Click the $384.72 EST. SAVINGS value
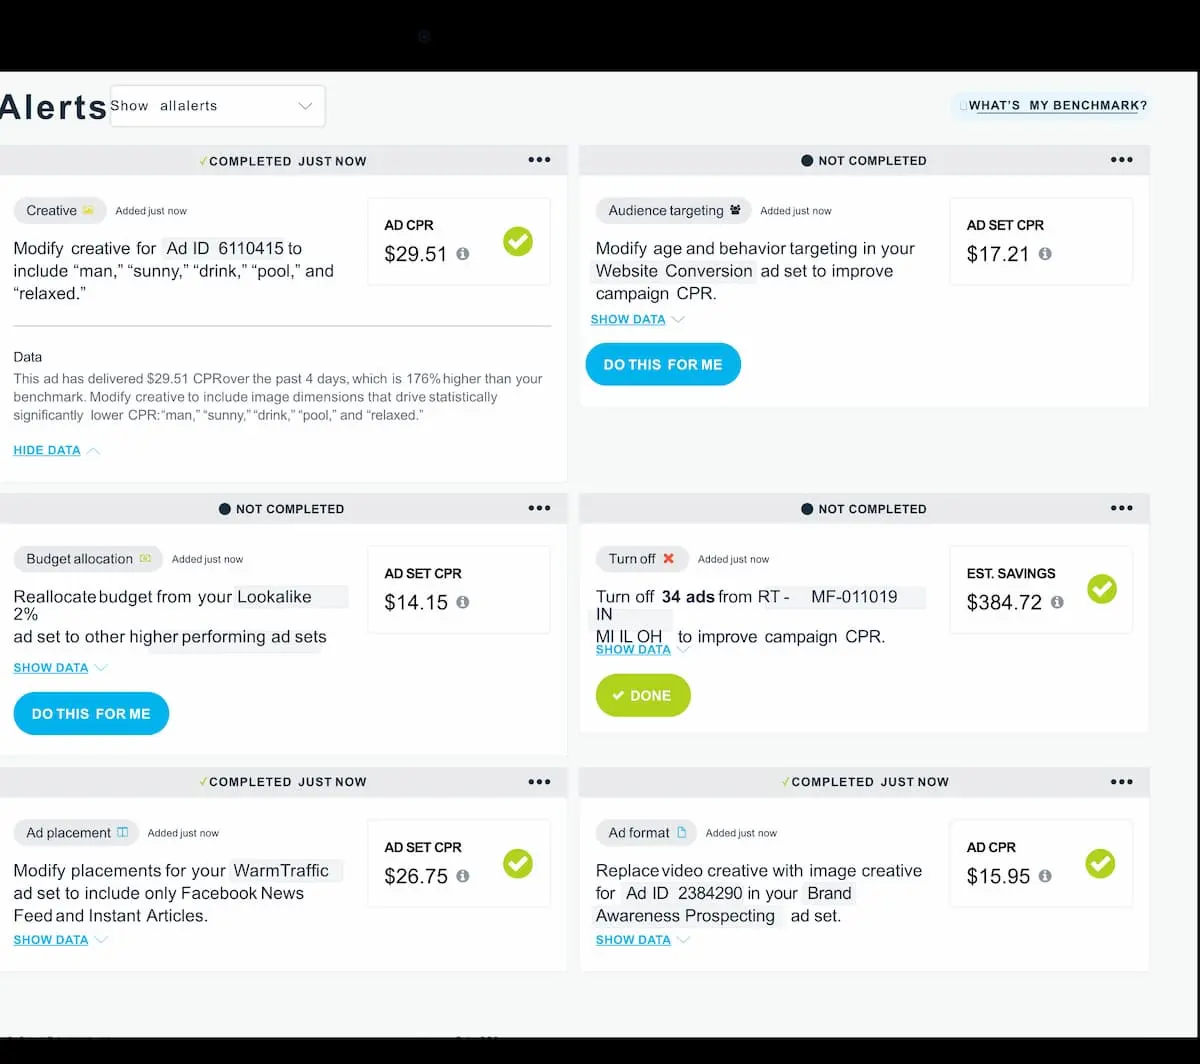This screenshot has height=1064, width=1200. click(x=1004, y=602)
